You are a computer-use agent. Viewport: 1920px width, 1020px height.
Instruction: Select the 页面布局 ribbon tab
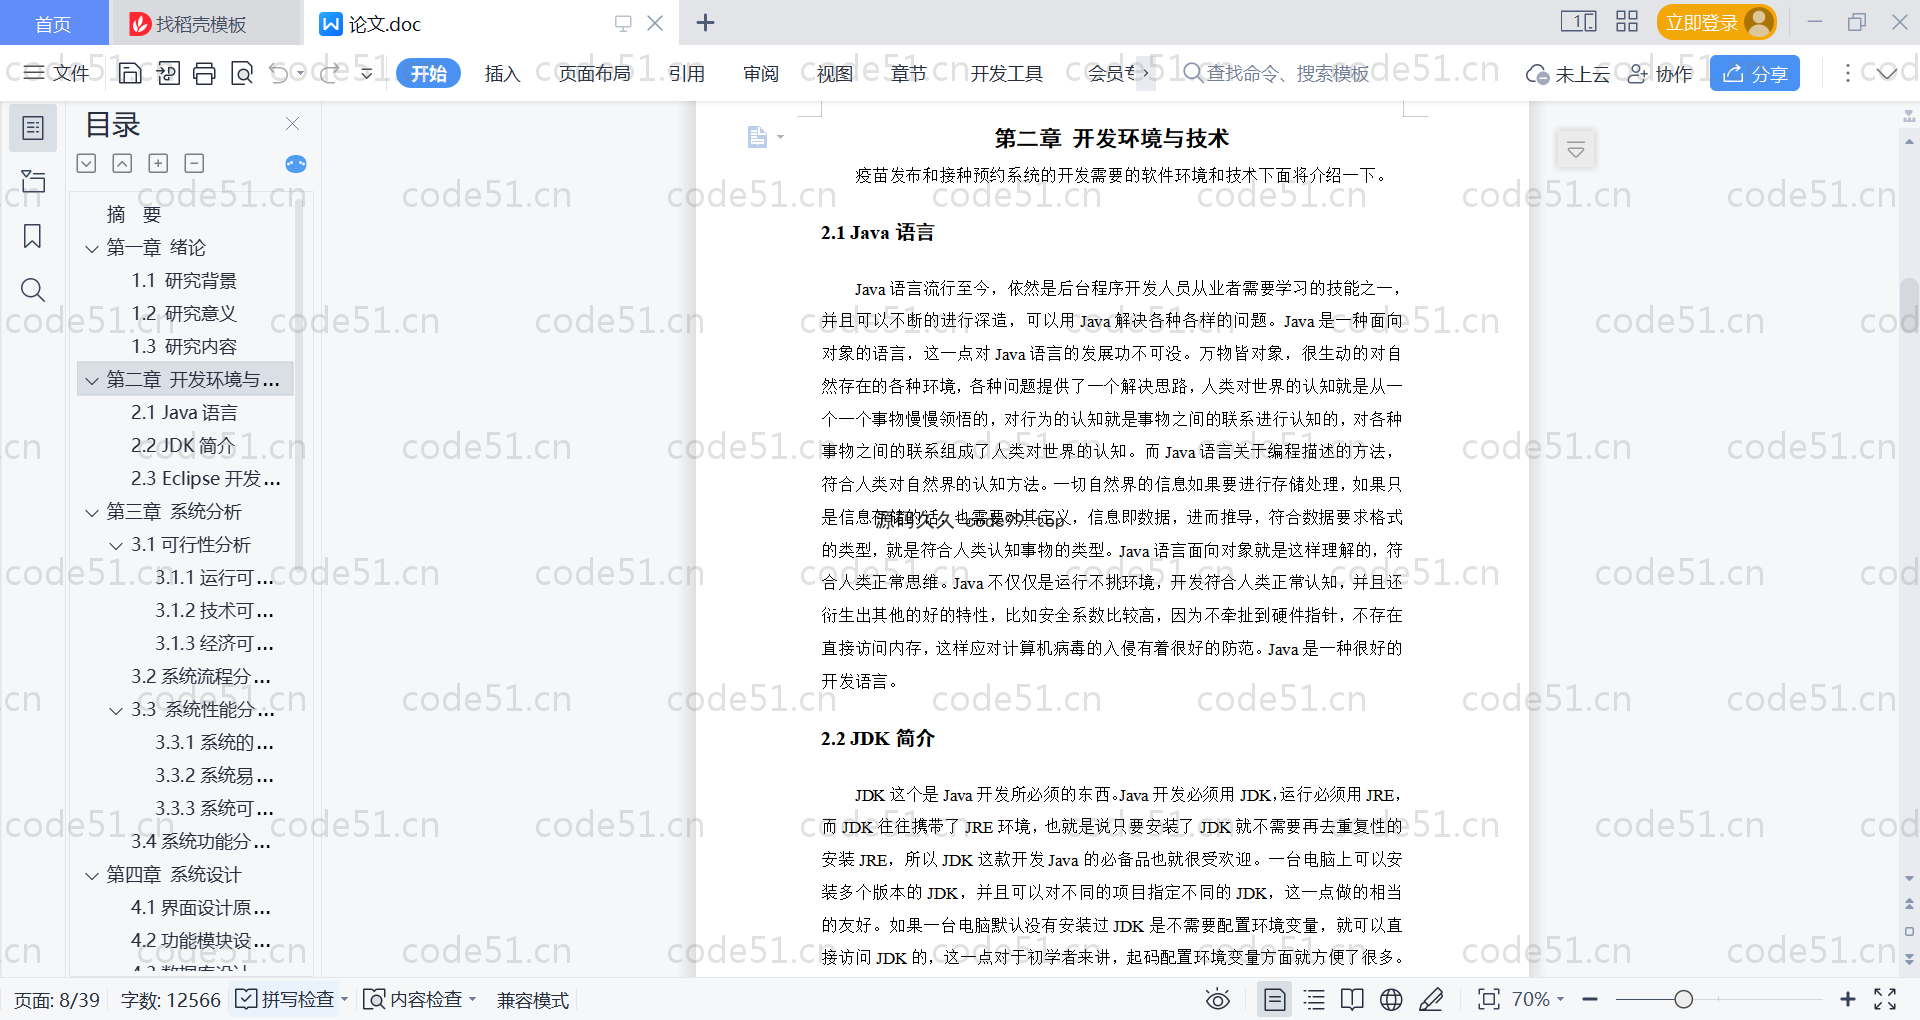[x=595, y=73]
